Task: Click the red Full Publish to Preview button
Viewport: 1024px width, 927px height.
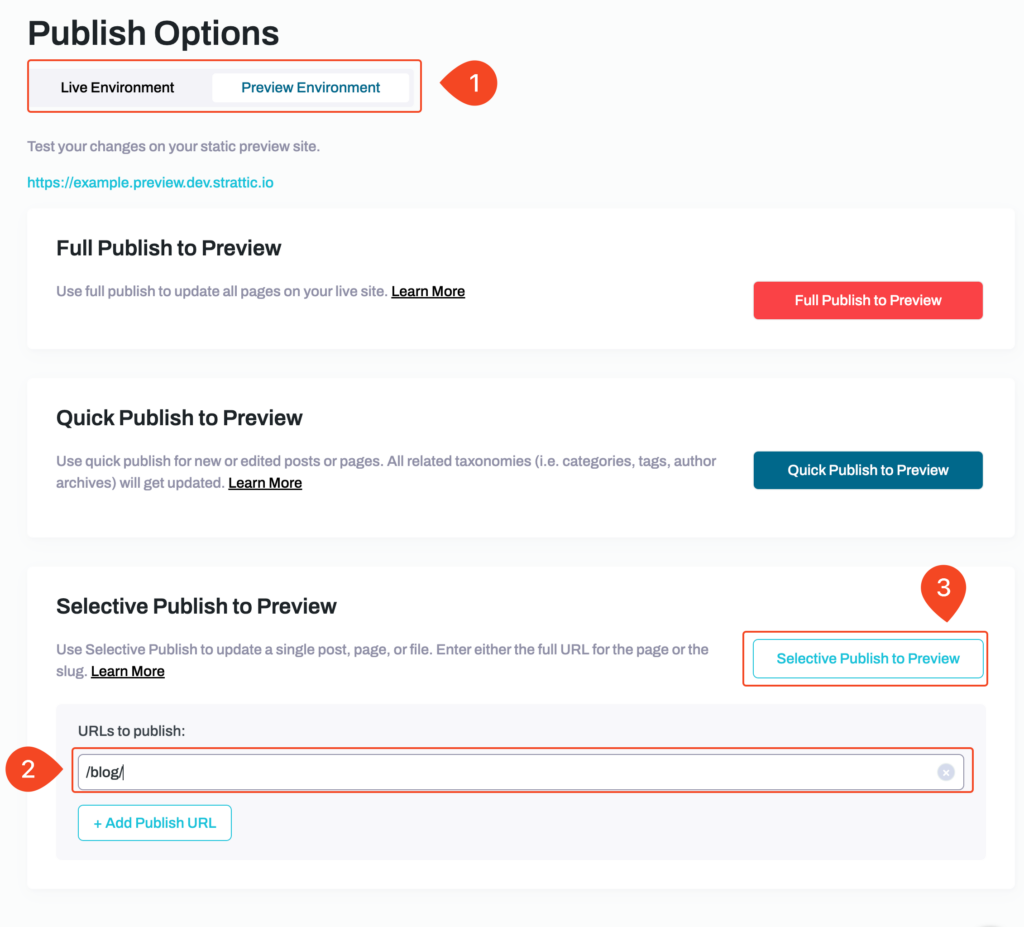Action: pos(868,301)
